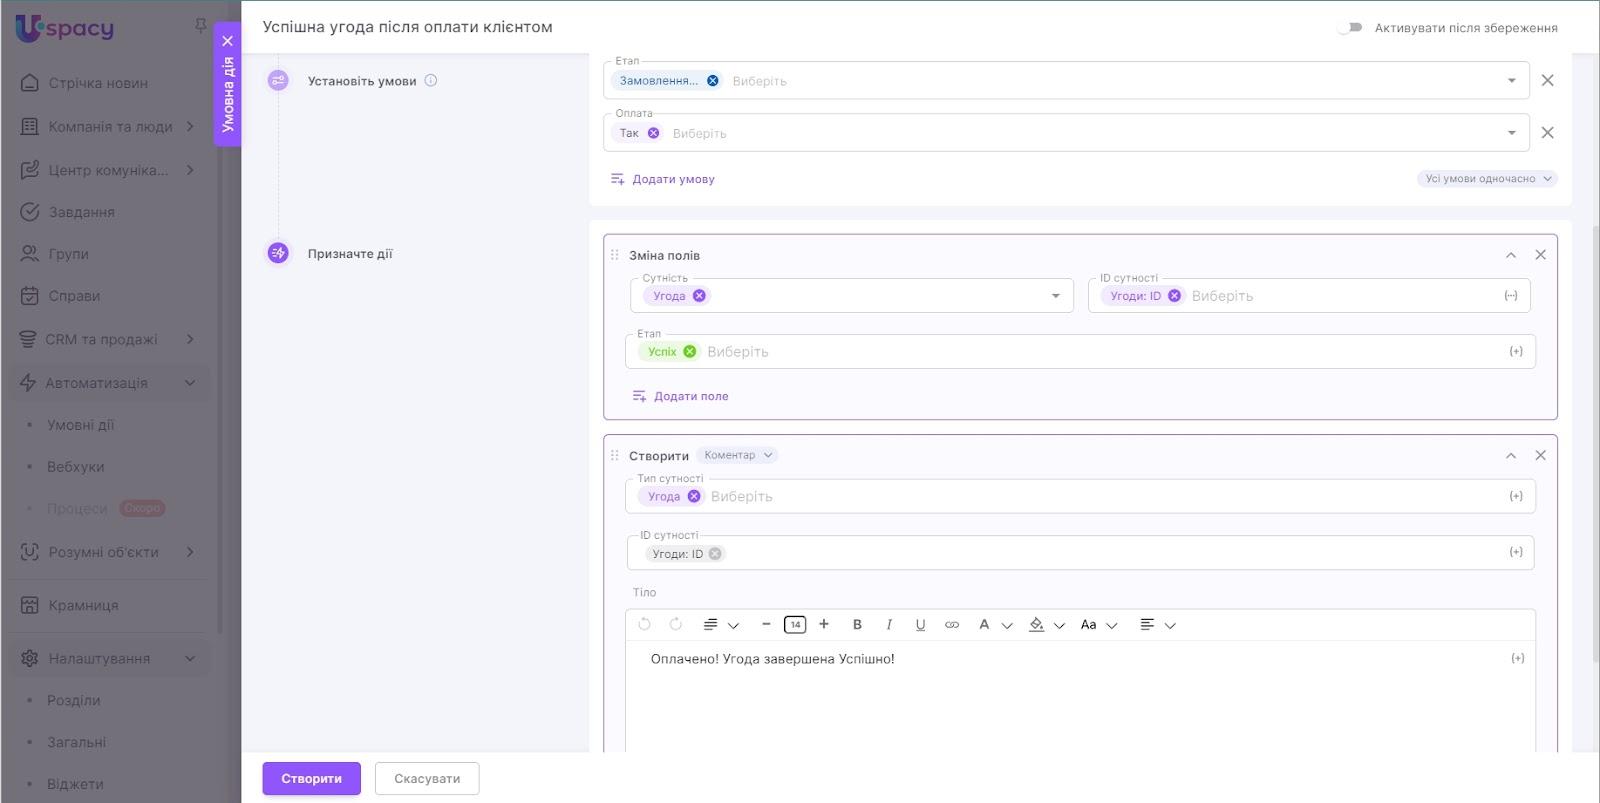The height and width of the screenshot is (803, 1600).
Task: Expand the condition Етап dropdown arrow
Action: [x=1512, y=81]
